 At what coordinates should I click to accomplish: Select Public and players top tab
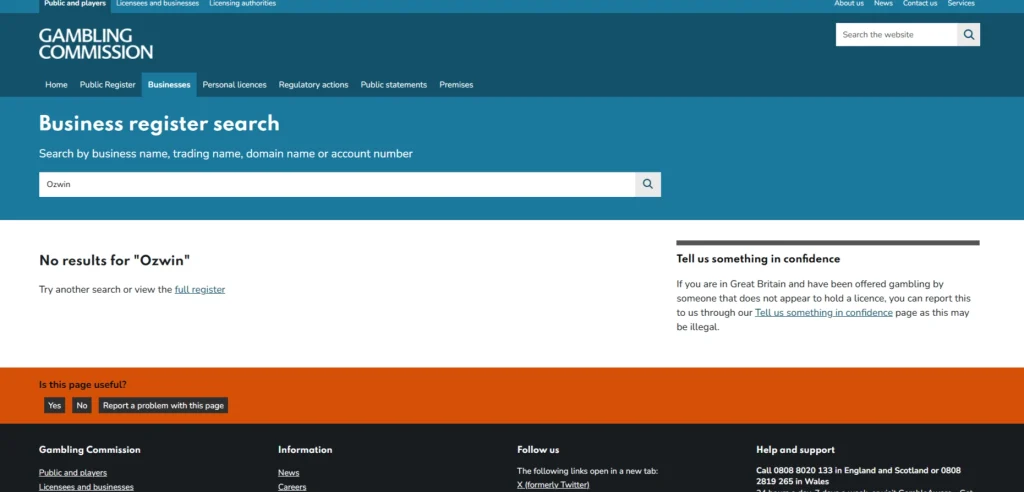[75, 4]
